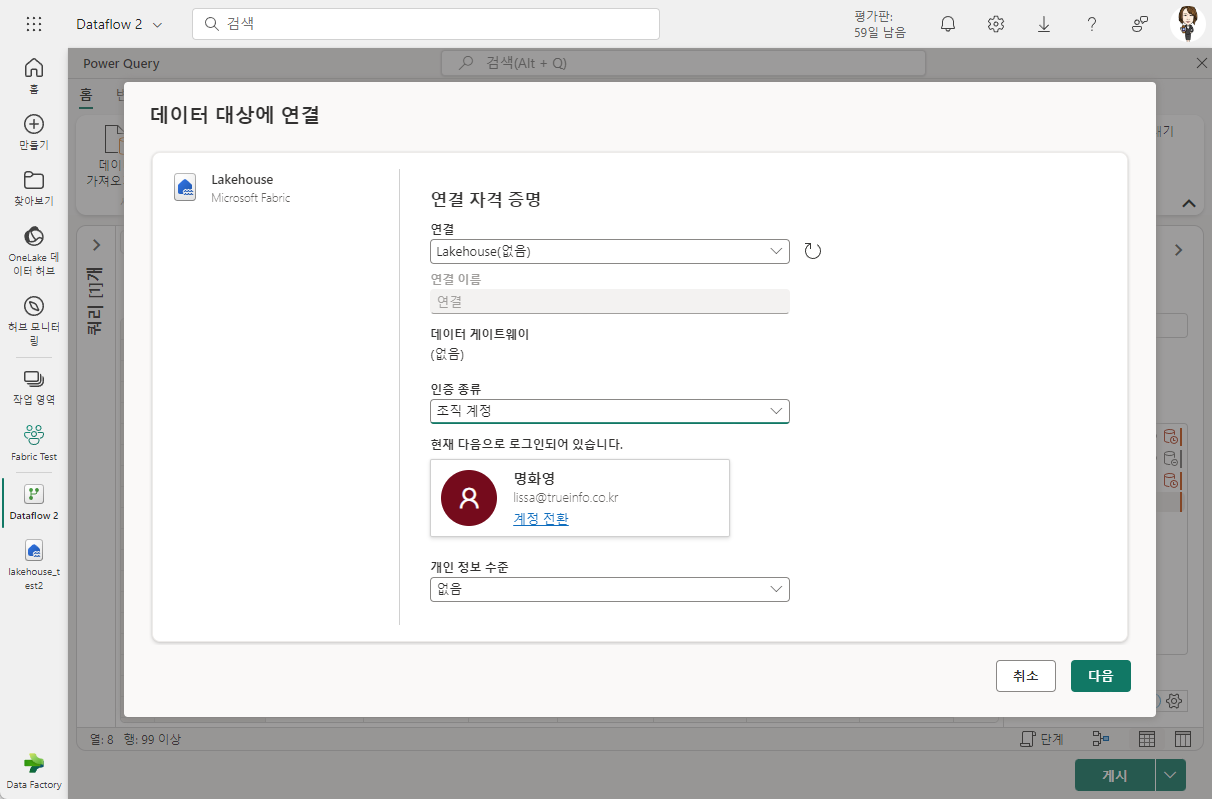Click Publish (게시) button
Image resolution: width=1212 pixels, height=799 pixels.
1115,775
